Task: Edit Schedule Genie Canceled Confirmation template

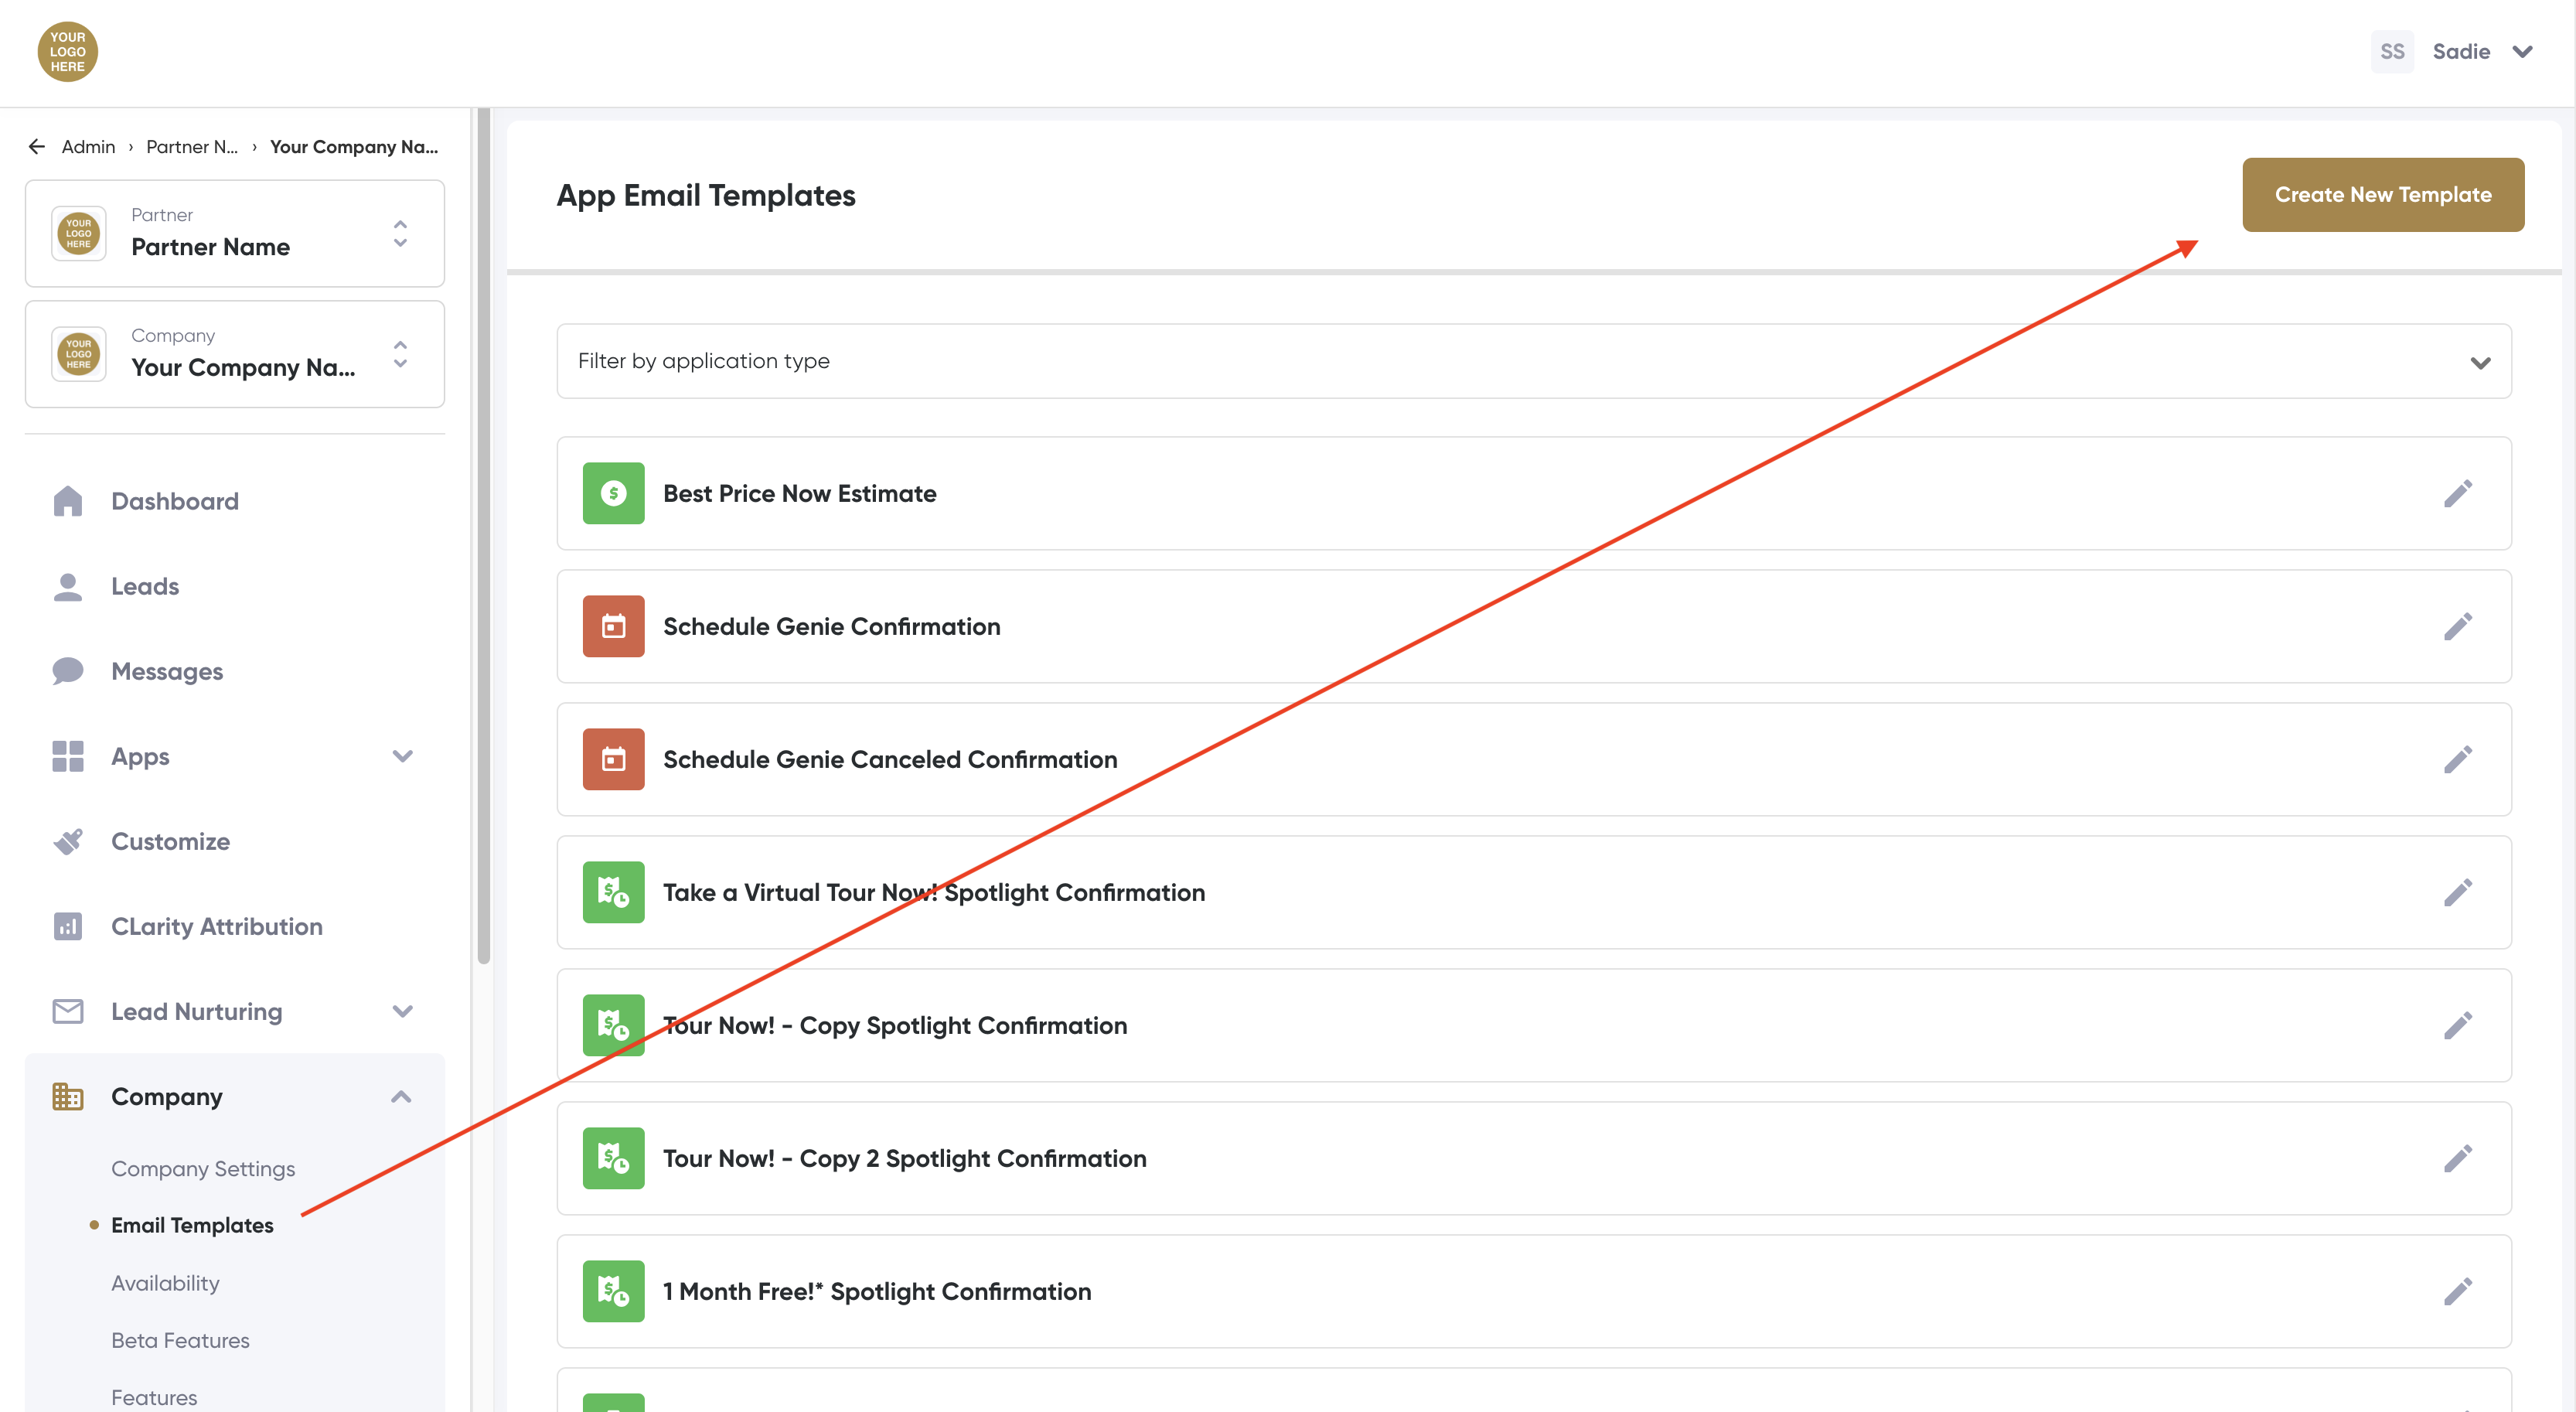Action: 2458,759
